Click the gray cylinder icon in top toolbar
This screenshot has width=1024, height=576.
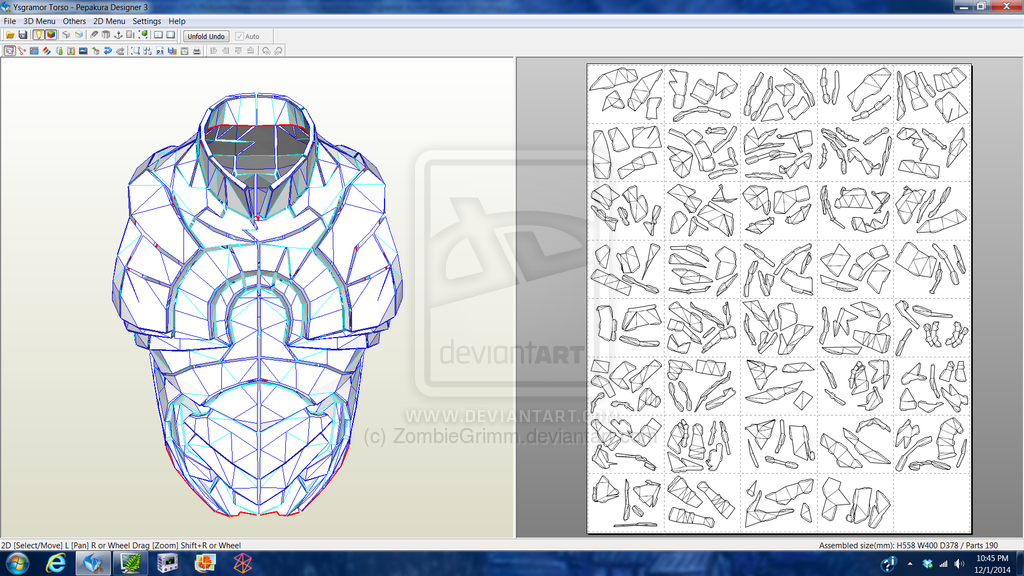[x=106, y=35]
